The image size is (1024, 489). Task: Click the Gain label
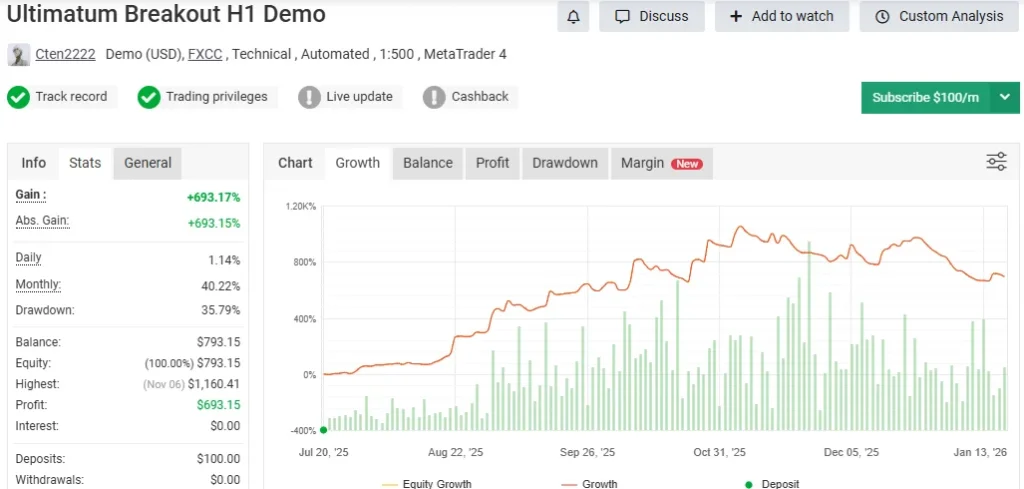pyautogui.click(x=31, y=195)
